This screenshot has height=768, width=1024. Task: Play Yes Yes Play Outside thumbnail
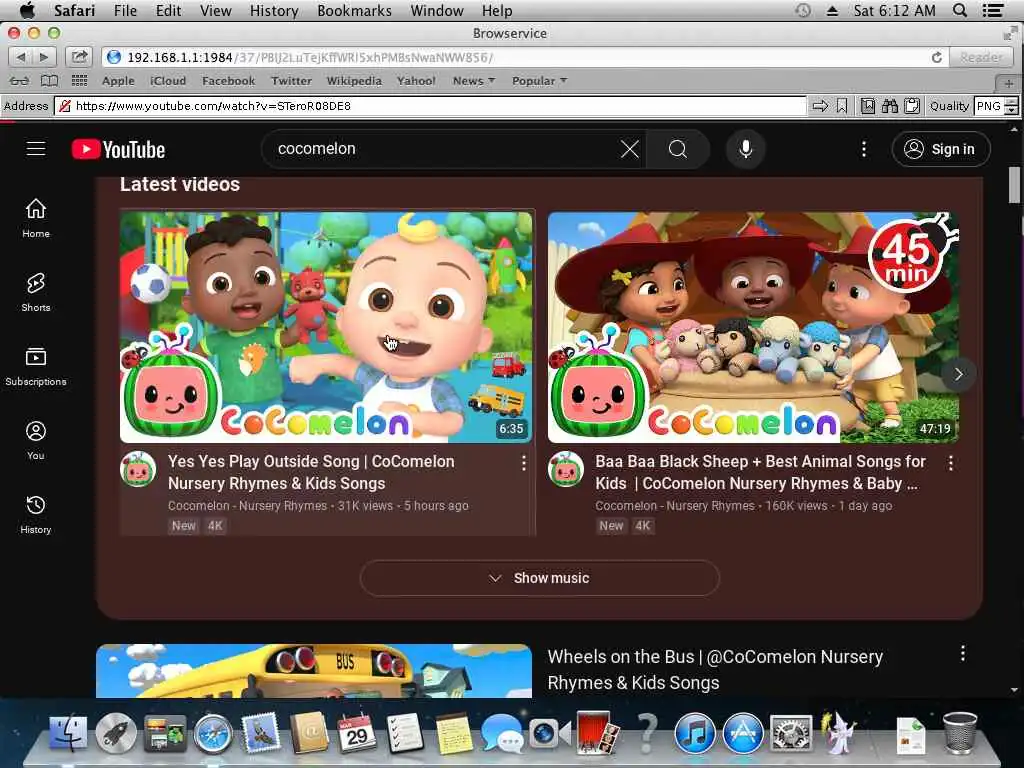[x=327, y=327]
